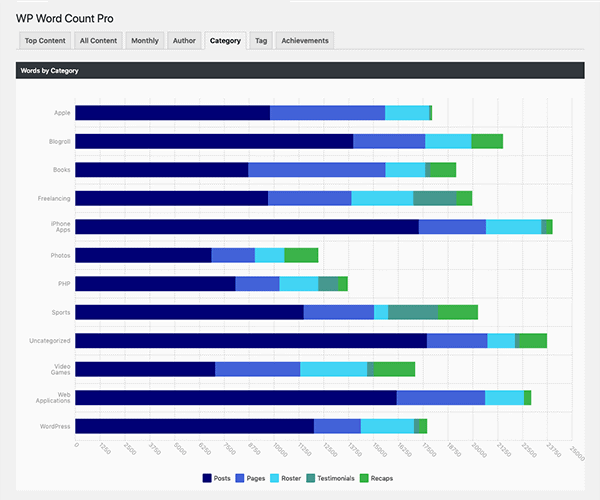This screenshot has height=500, width=600.
Task: Open the Top Content tab
Action: 45,41
